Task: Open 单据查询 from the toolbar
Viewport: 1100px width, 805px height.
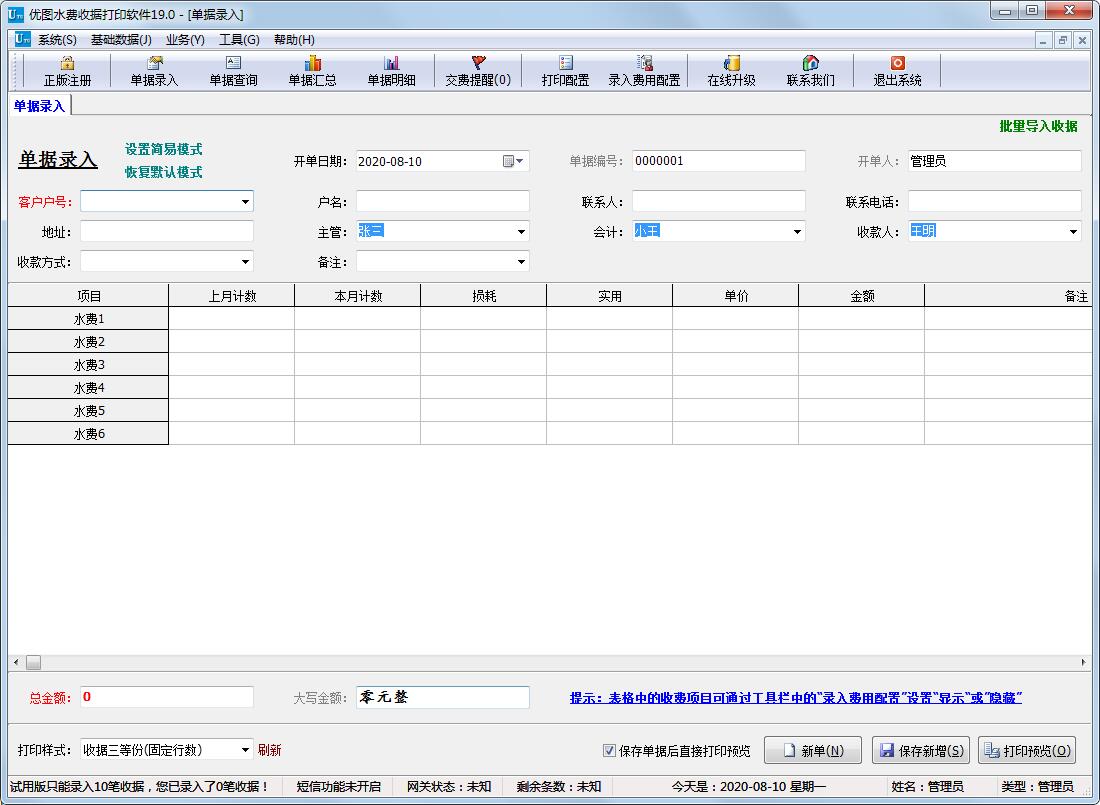Action: pos(232,70)
